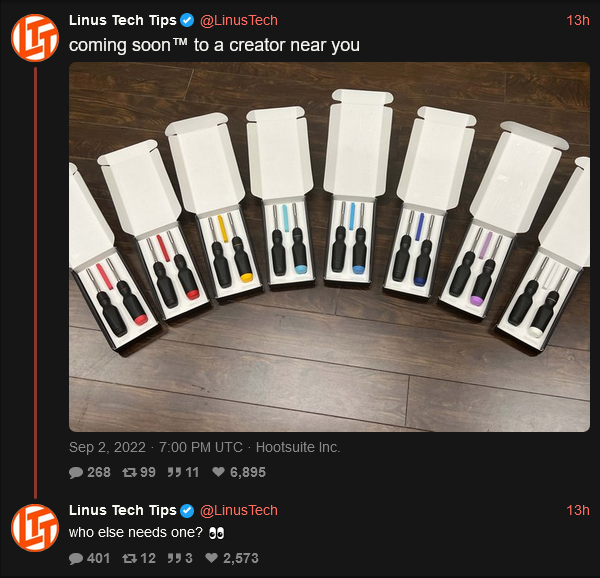Image resolution: width=600 pixels, height=578 pixels.
Task: Click the quote icon showing 3
Action: [174, 558]
